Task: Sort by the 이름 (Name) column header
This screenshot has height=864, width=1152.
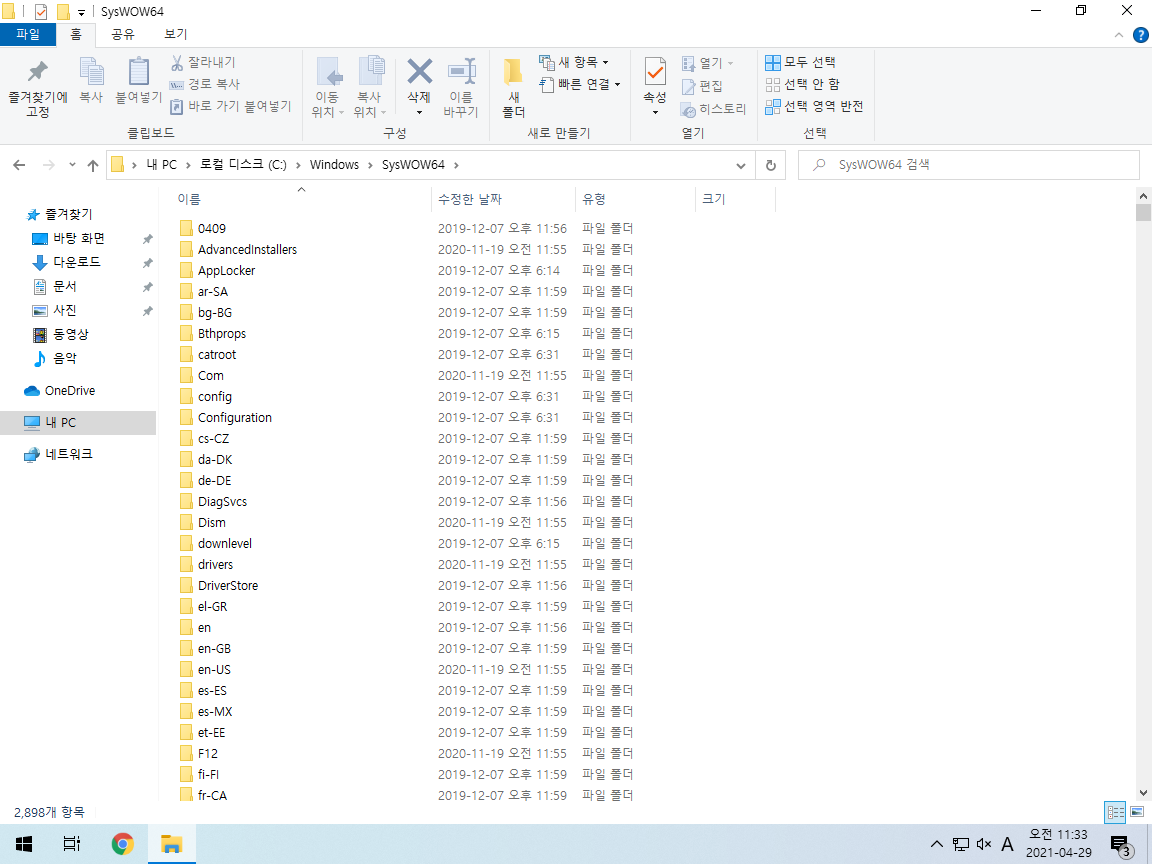Action: 189,199
